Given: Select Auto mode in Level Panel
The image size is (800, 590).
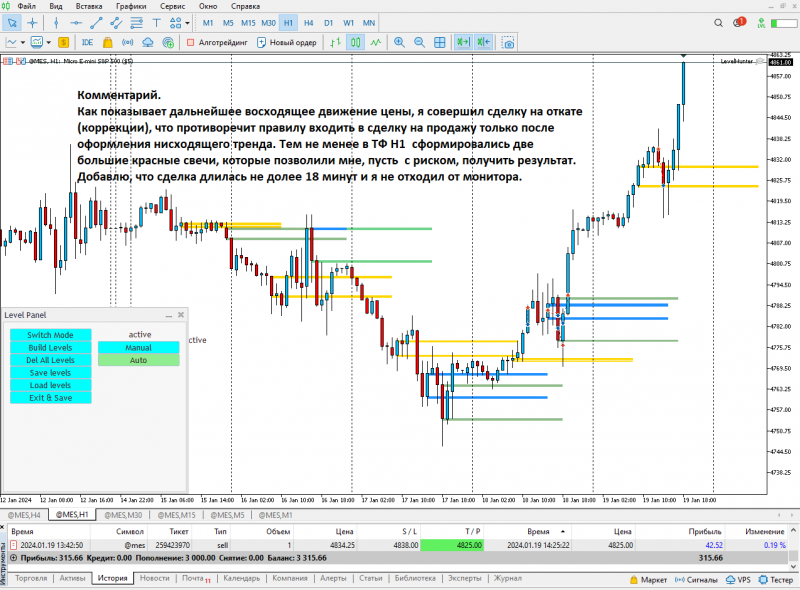Looking at the screenshot, I should coord(138,360).
